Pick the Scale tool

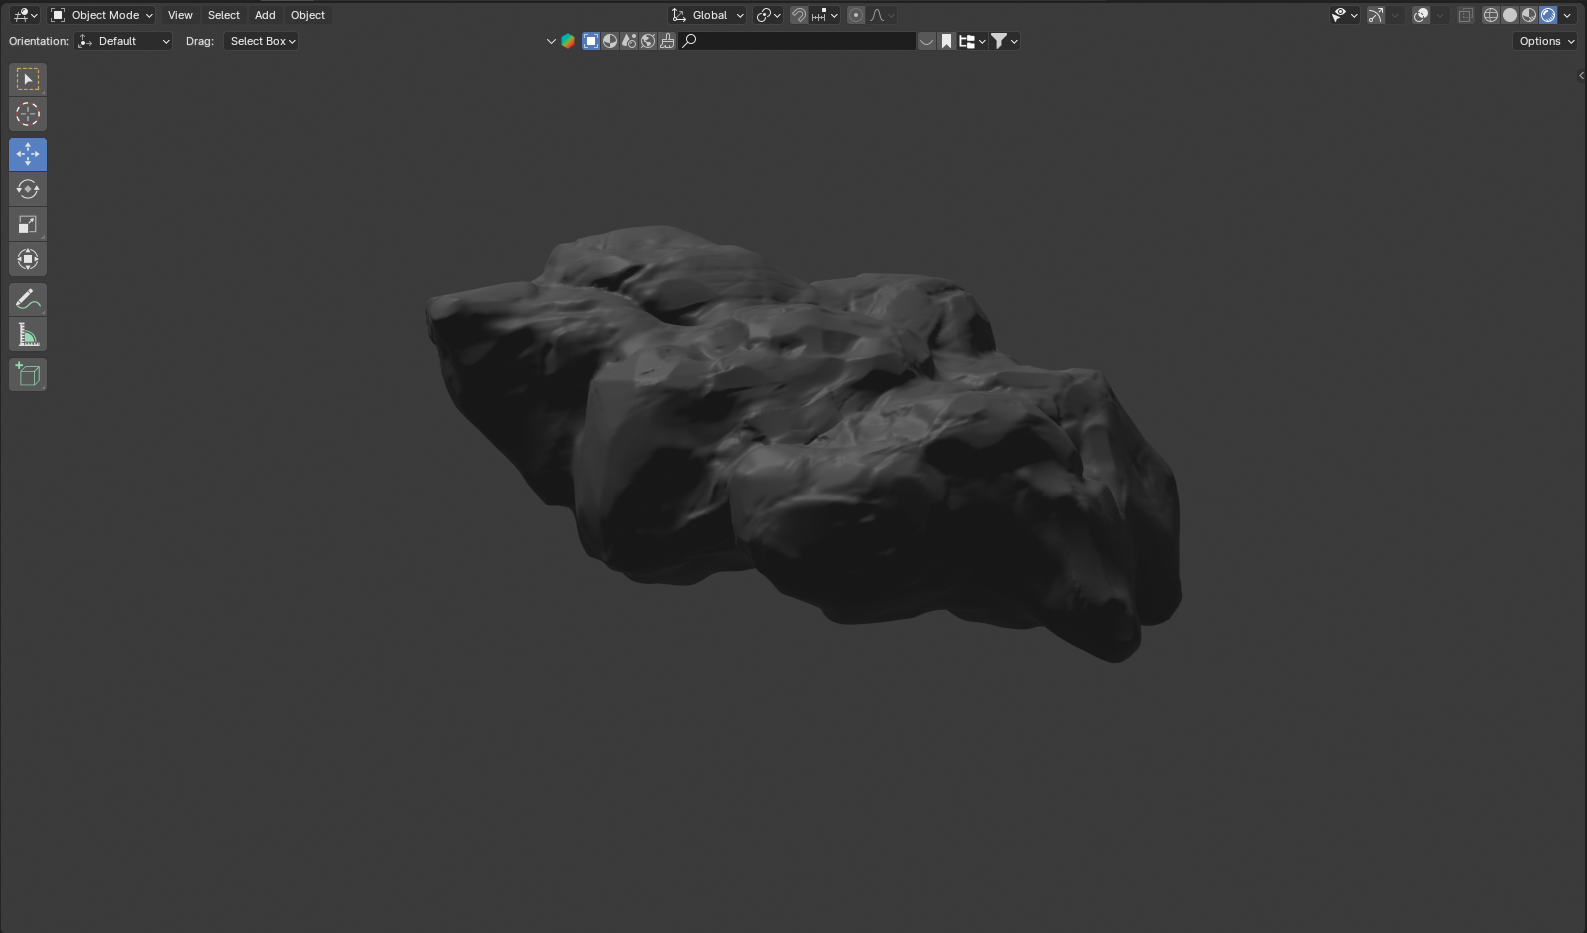pyautogui.click(x=28, y=224)
